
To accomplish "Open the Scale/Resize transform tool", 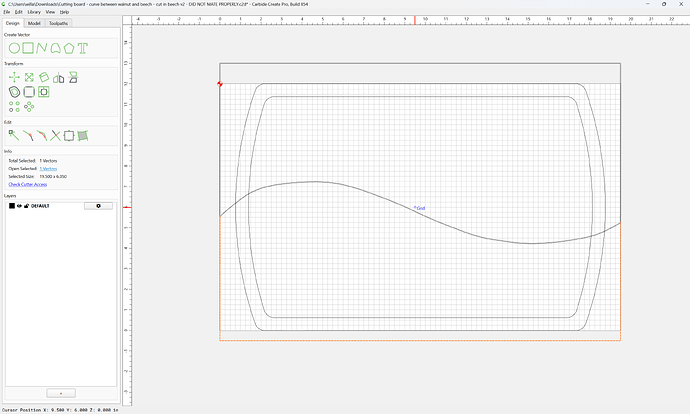I will click(29, 77).
